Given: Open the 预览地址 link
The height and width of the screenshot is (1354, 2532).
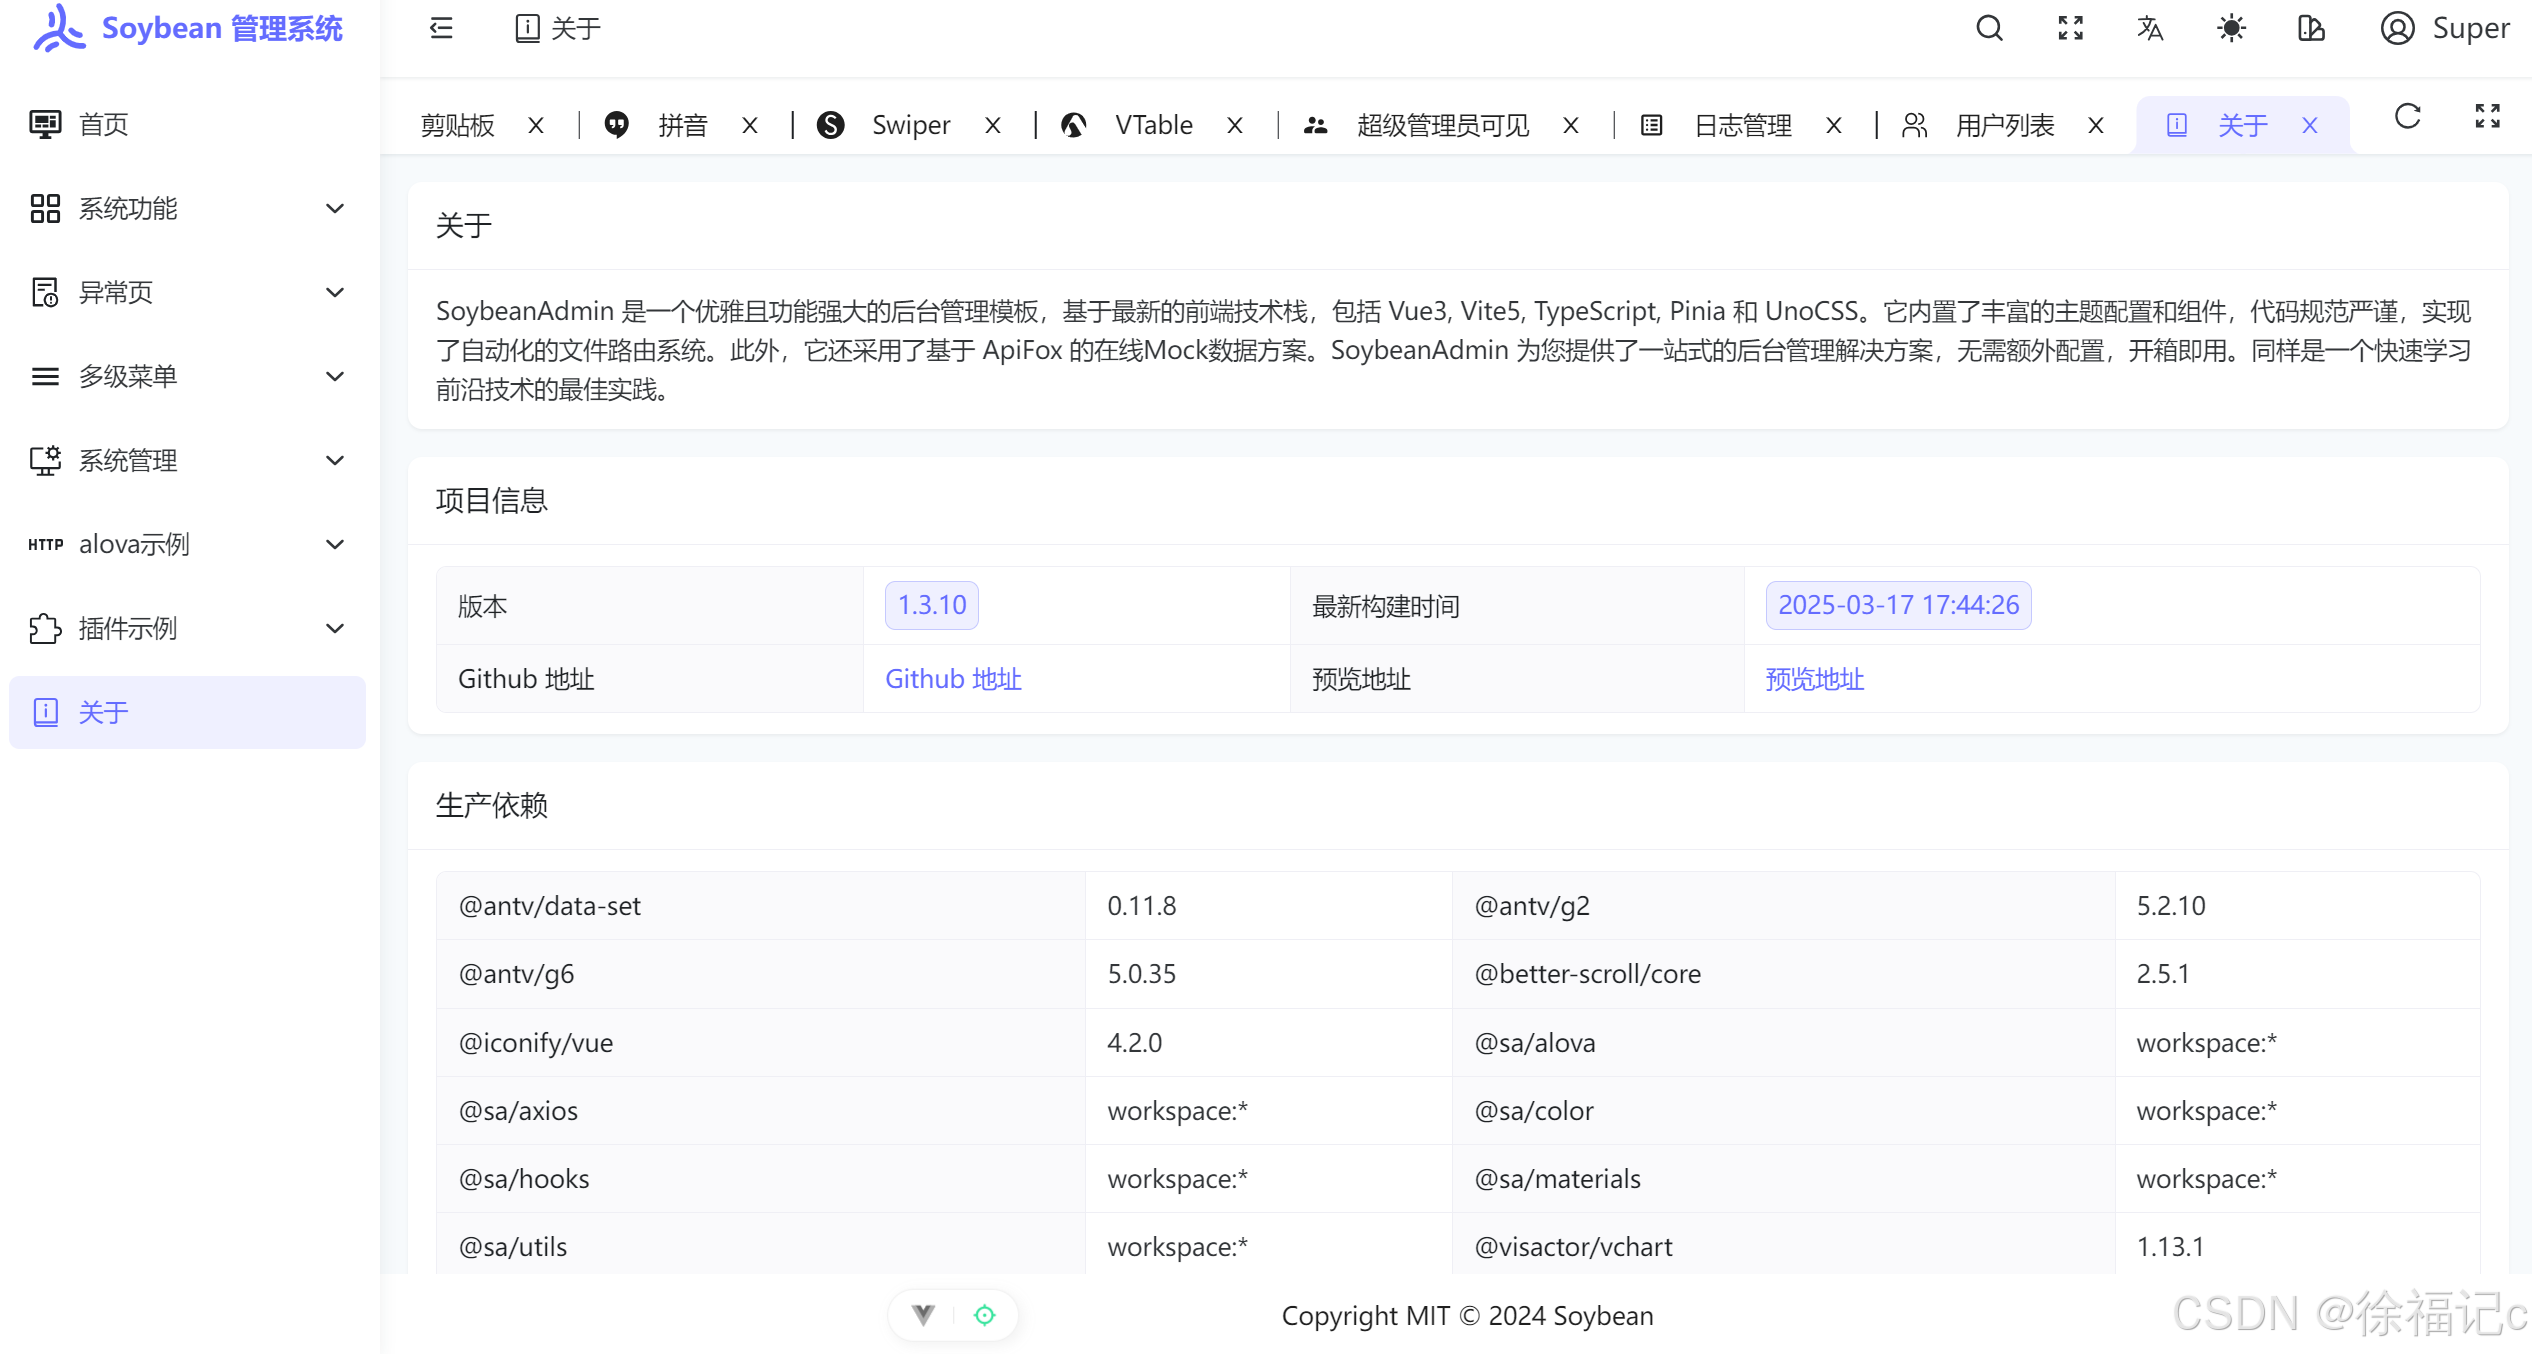Looking at the screenshot, I should (x=1814, y=679).
